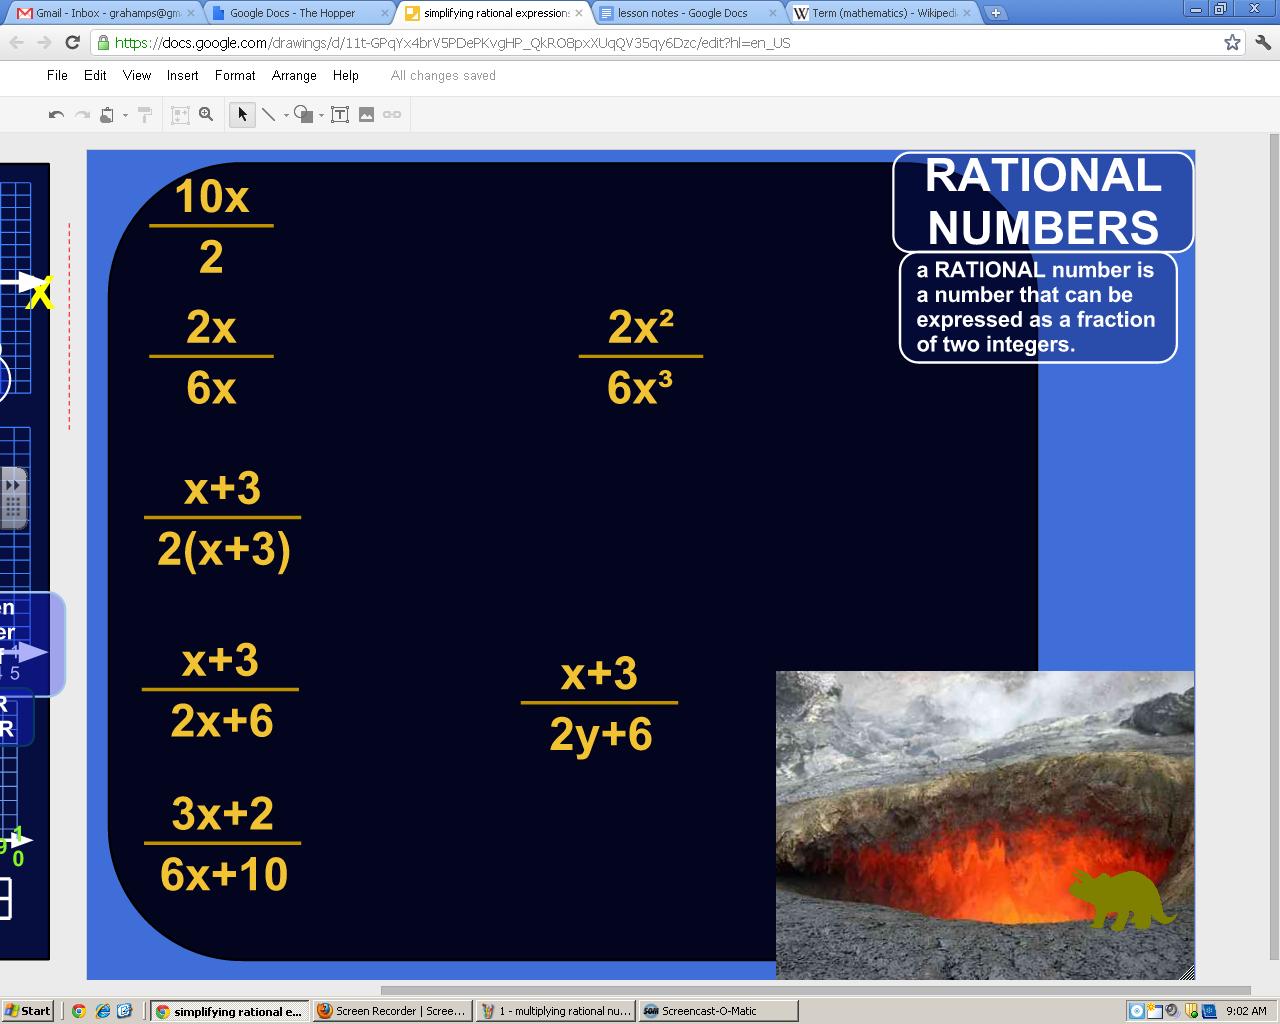The height and width of the screenshot is (1024, 1280).
Task: Open the Format menu
Action: point(234,75)
